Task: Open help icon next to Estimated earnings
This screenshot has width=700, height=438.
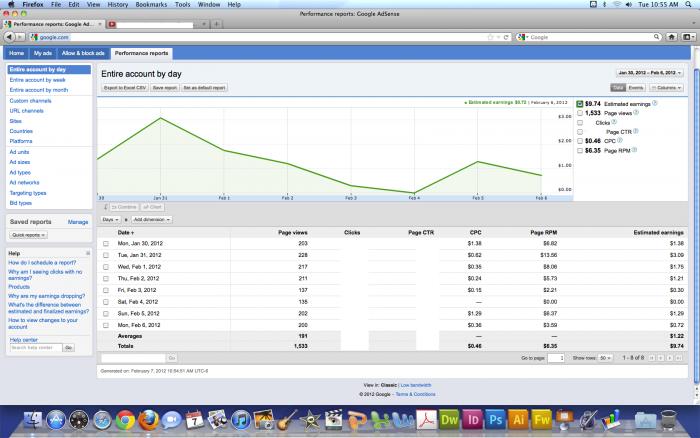Action: point(655,103)
